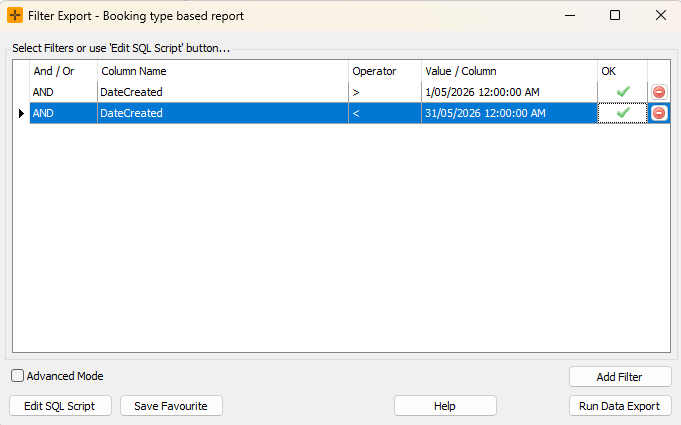This screenshot has width=681, height=425.
Task: Click the And / Or column header
Action: click(x=63, y=71)
